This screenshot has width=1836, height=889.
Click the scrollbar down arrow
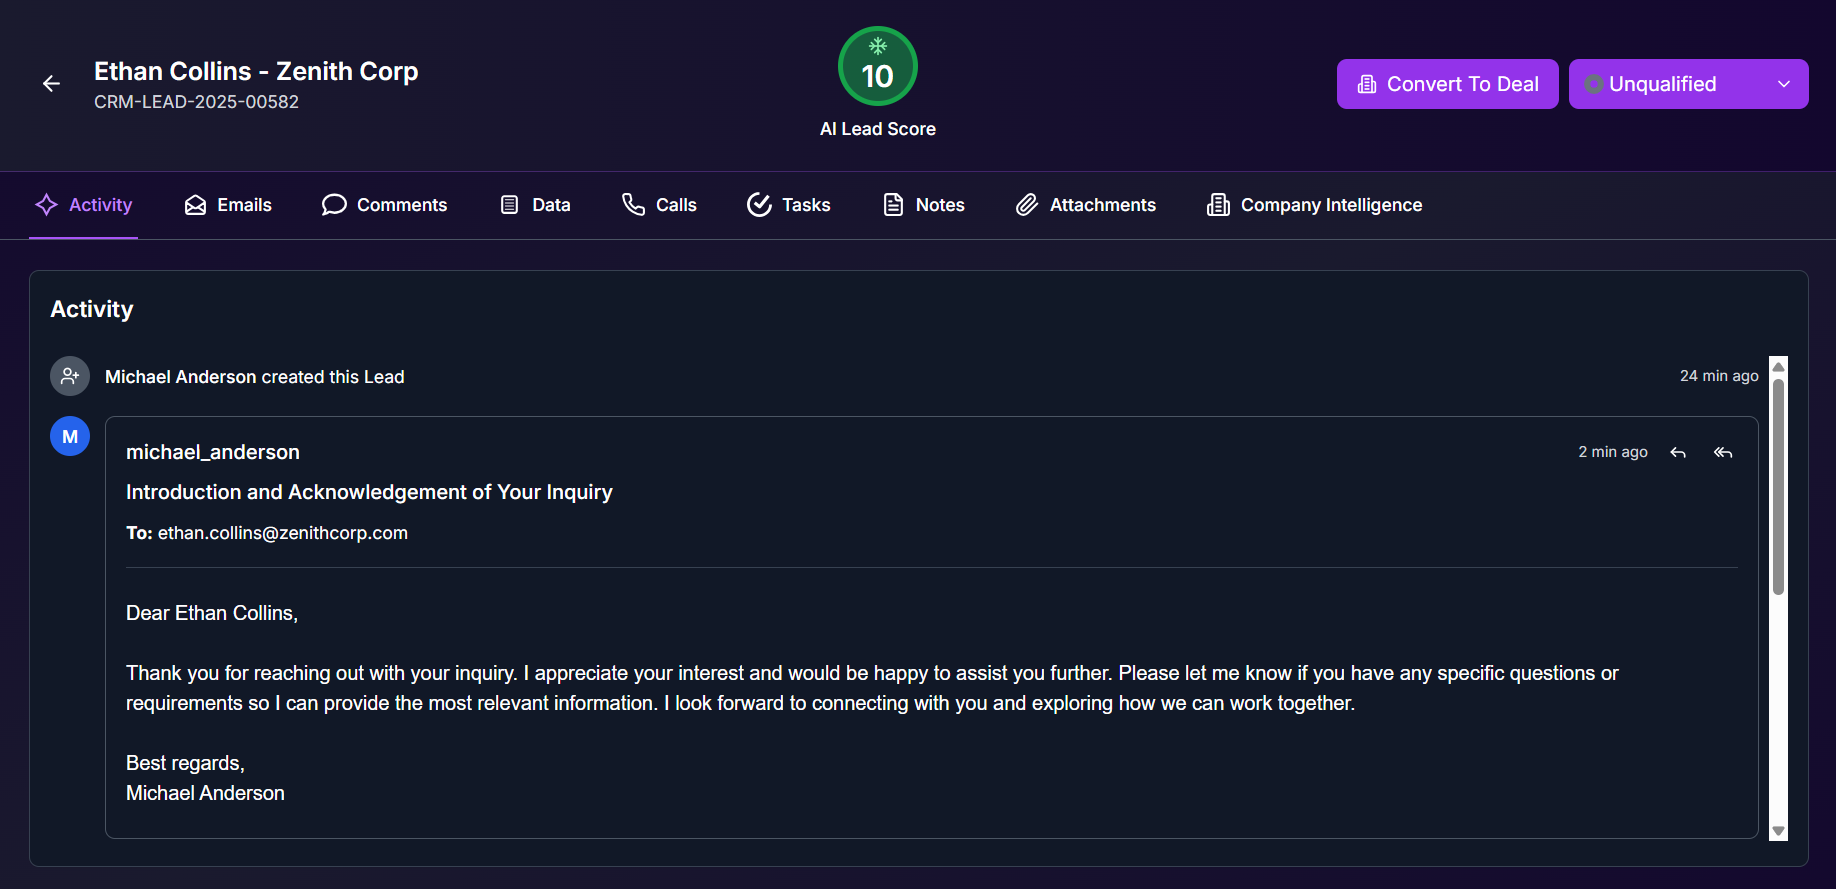coord(1778,831)
